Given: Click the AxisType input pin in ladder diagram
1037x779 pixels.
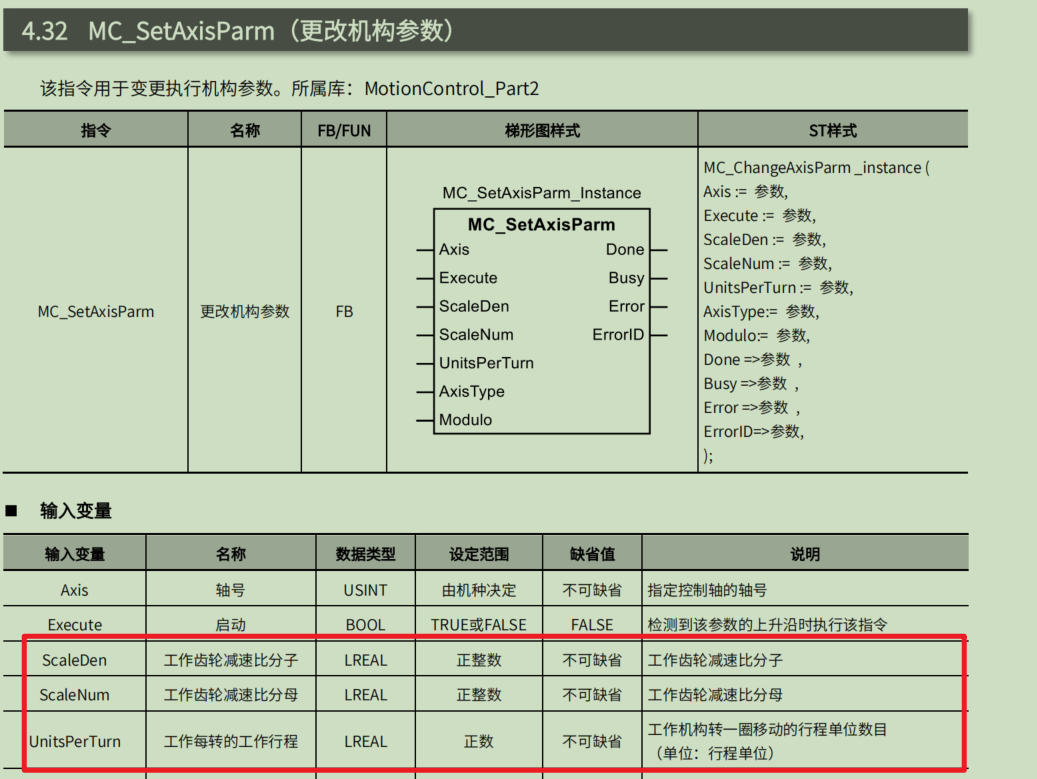Looking at the screenshot, I should coord(471,392).
